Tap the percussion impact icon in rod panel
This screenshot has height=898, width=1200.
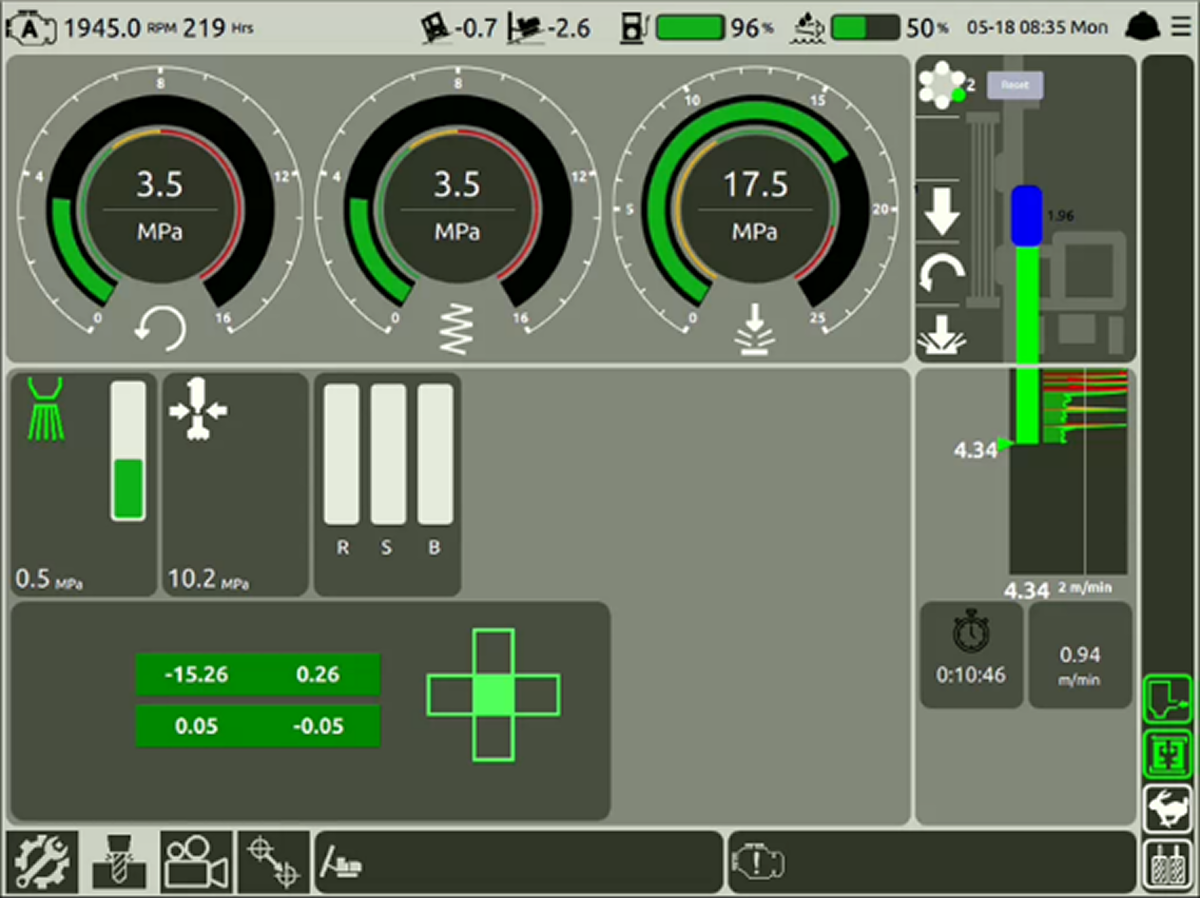(x=941, y=334)
